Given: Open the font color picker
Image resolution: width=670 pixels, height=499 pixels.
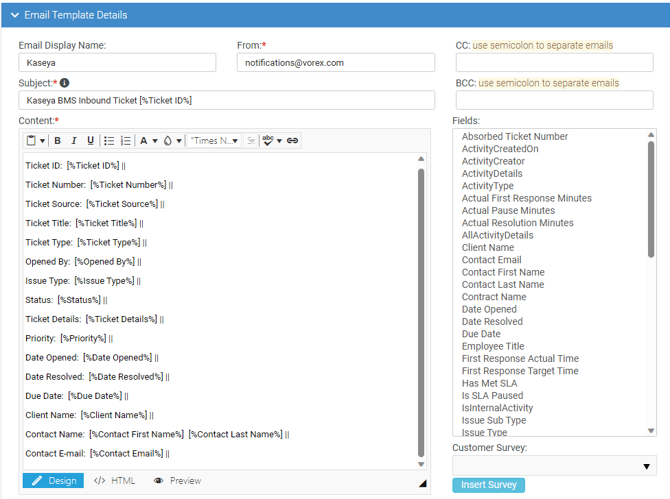Looking at the screenshot, I should click(148, 141).
